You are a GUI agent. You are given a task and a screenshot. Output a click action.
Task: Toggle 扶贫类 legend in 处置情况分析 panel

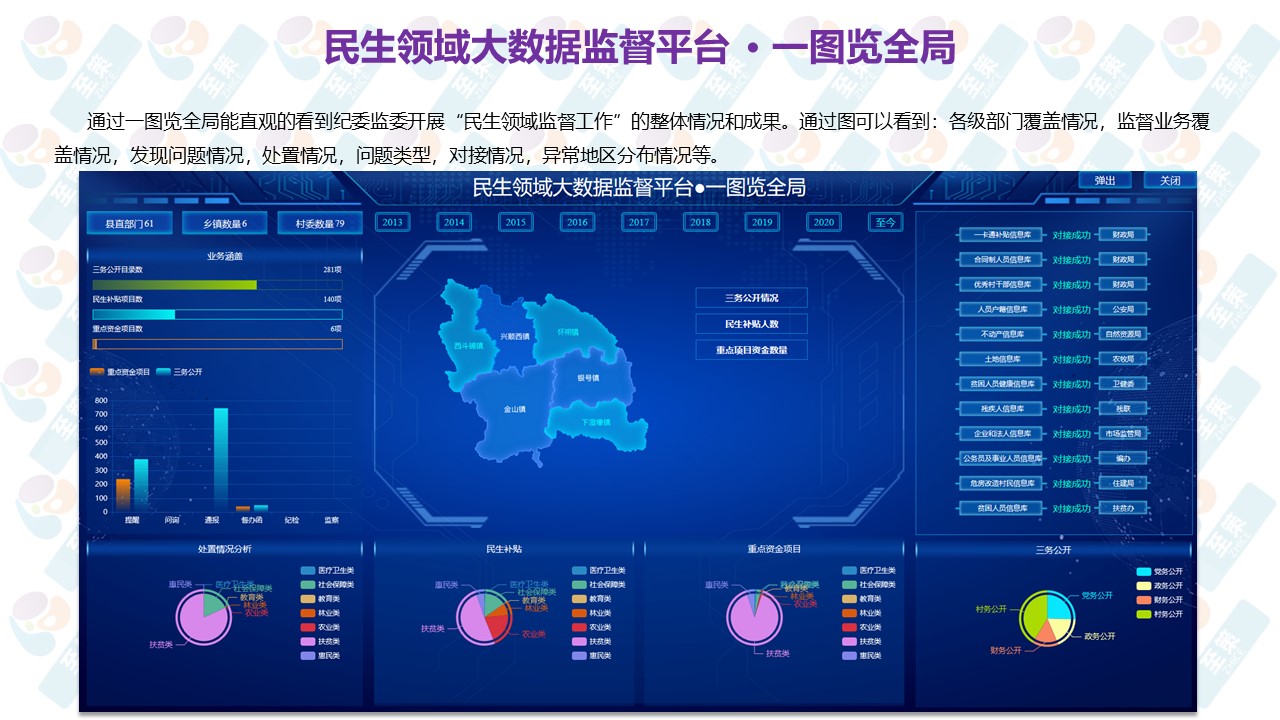tap(308, 641)
